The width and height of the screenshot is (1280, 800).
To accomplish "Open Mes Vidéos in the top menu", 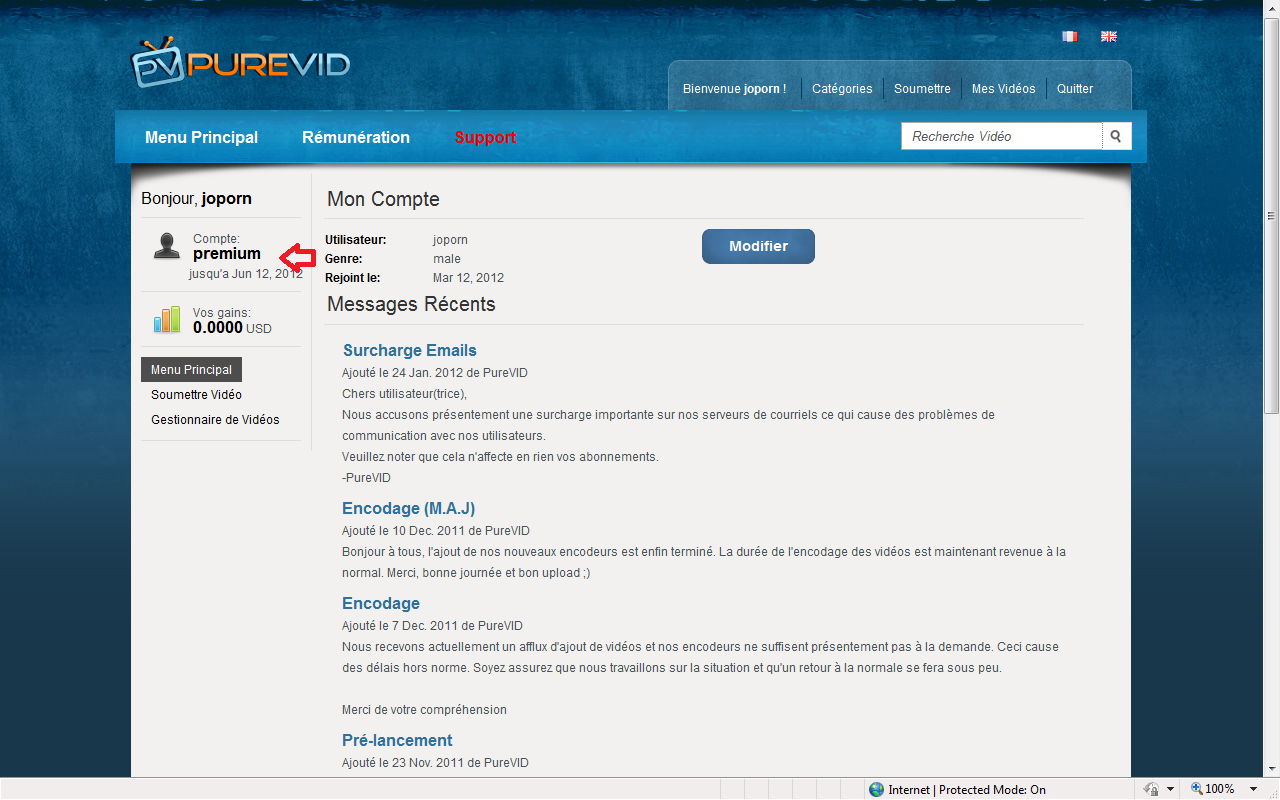I will (1004, 89).
